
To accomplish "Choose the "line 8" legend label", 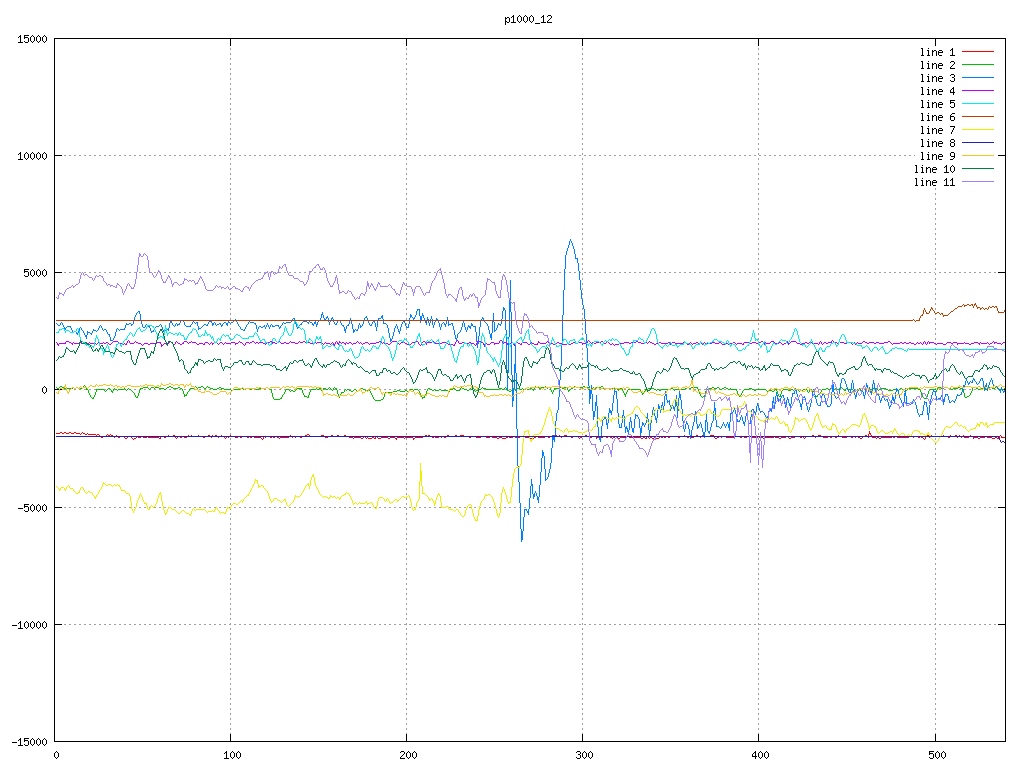I will (x=937, y=143).
